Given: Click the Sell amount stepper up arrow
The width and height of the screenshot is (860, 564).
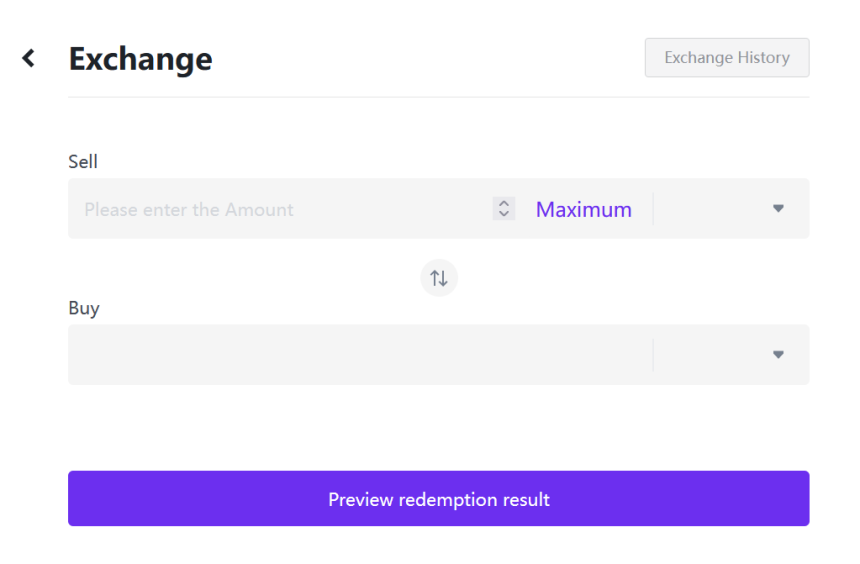Looking at the screenshot, I should 504,205.
